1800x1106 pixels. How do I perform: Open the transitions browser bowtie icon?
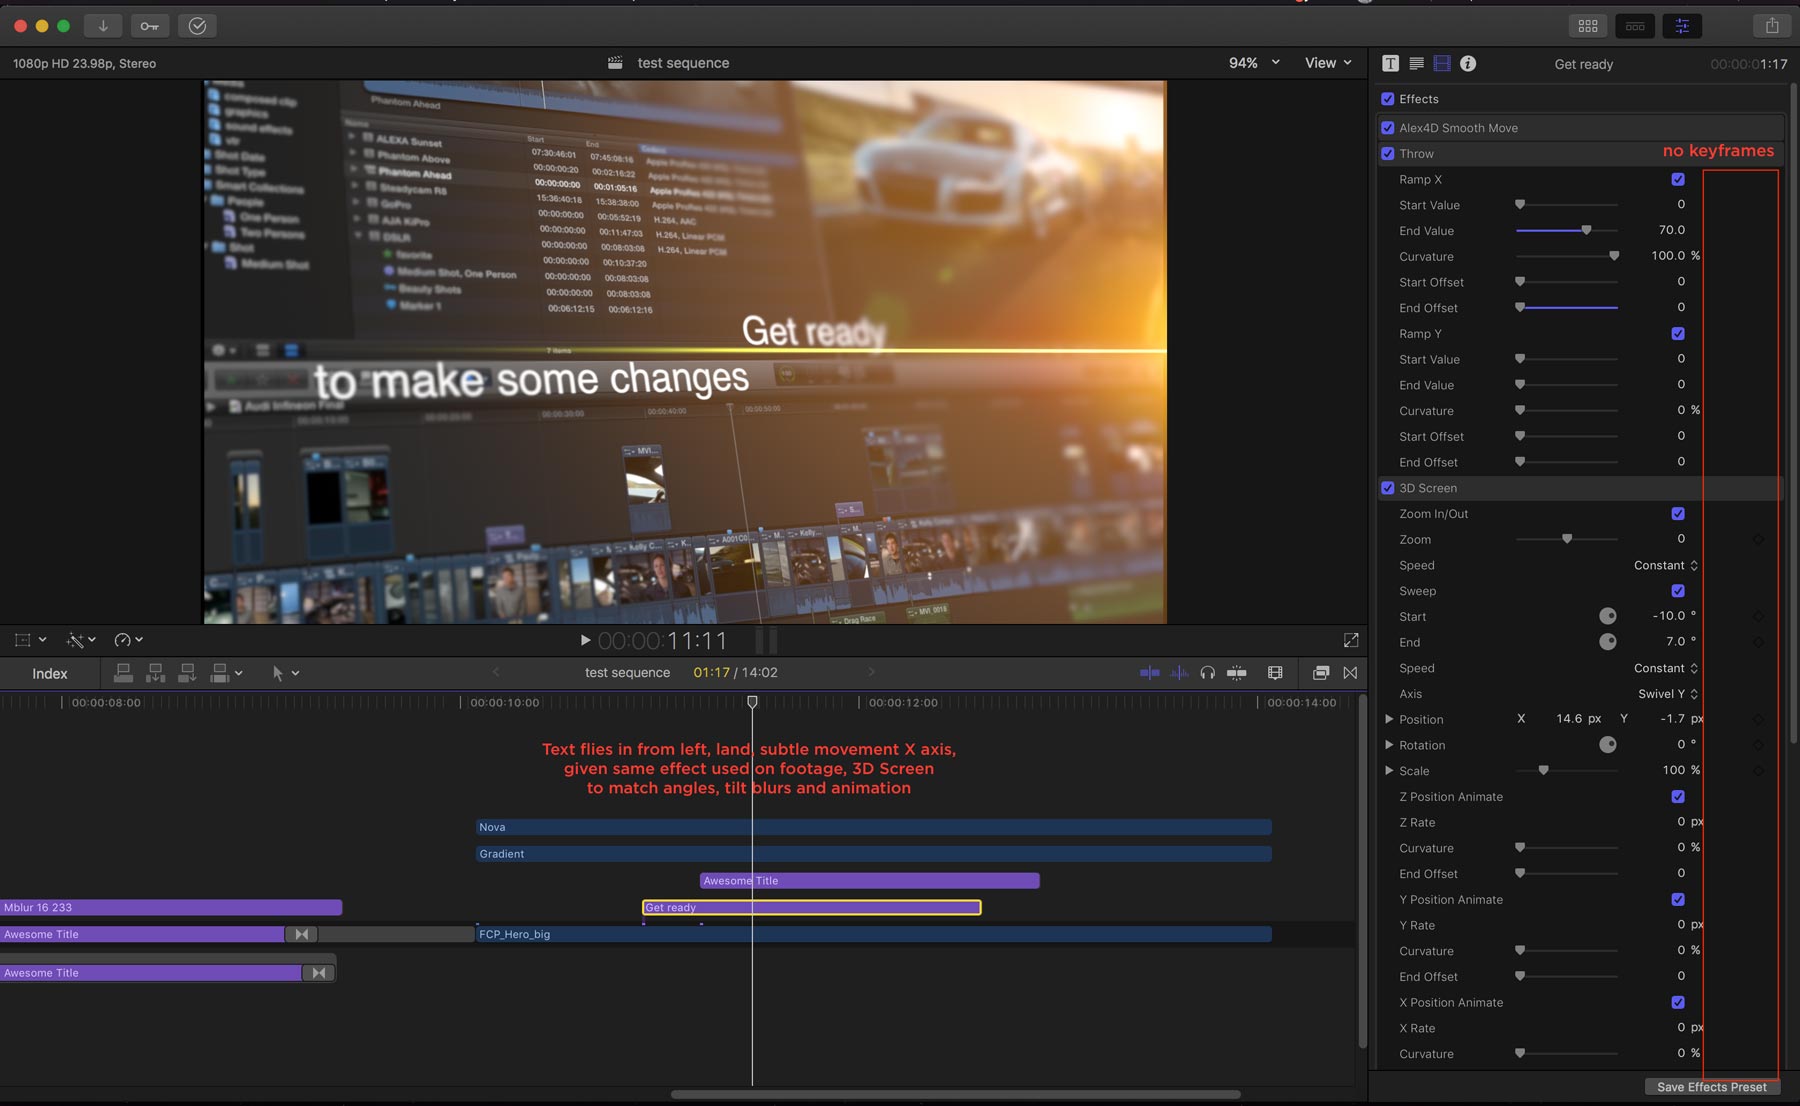pyautogui.click(x=1350, y=673)
